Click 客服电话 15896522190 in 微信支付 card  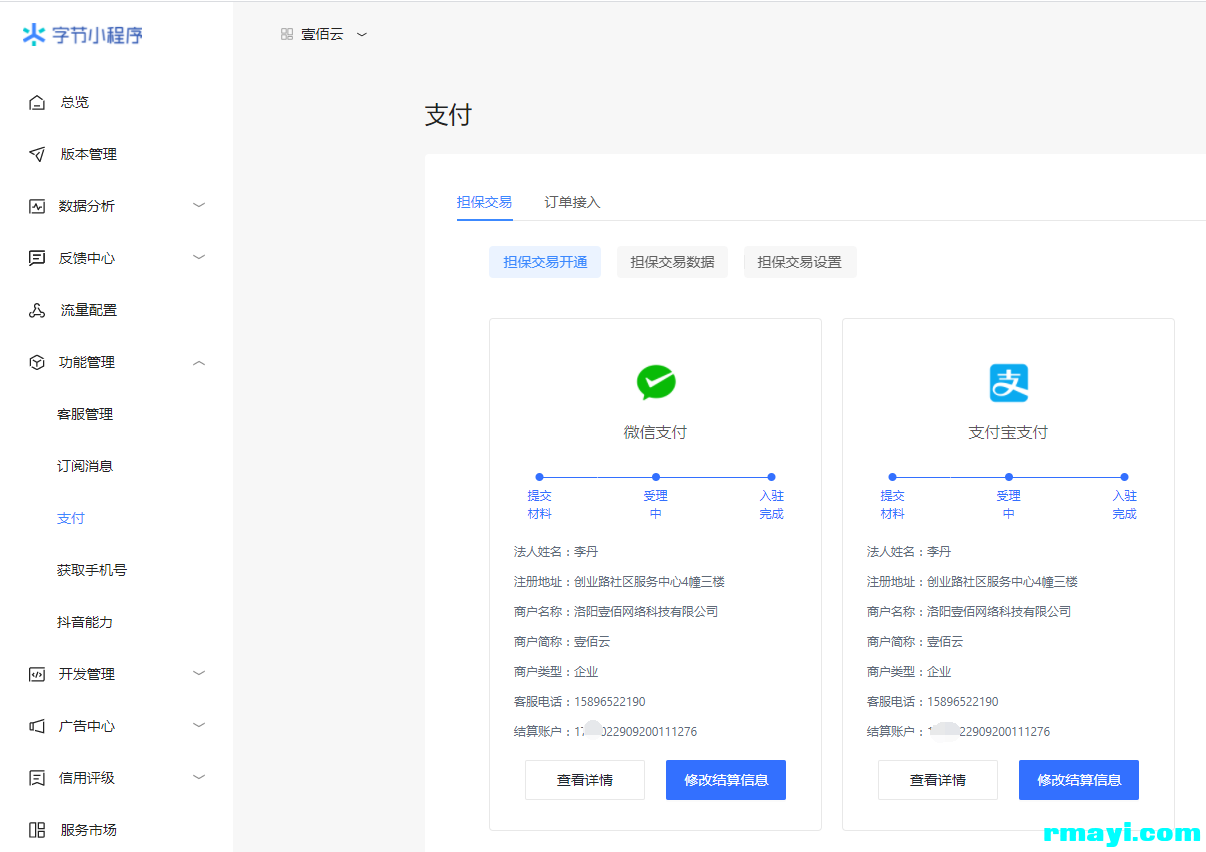[580, 701]
